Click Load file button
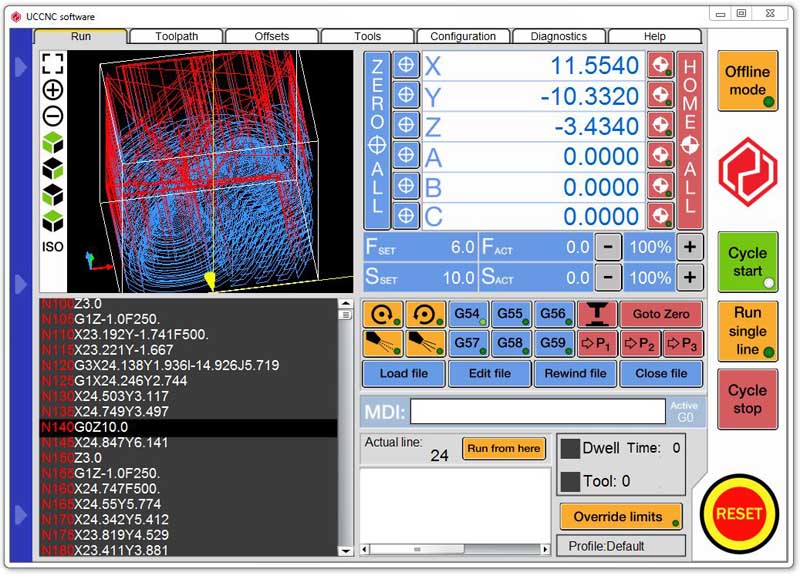This screenshot has height=576, width=800. click(x=404, y=373)
